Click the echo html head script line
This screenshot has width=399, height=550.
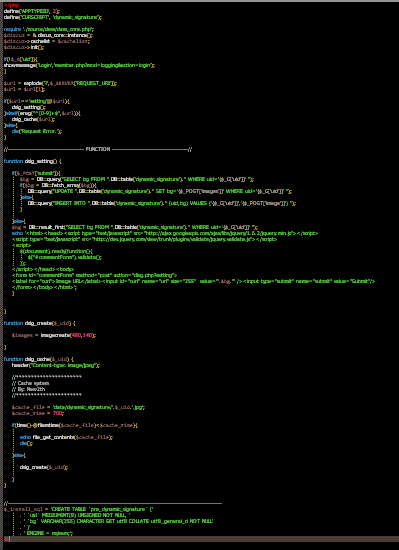(165, 233)
